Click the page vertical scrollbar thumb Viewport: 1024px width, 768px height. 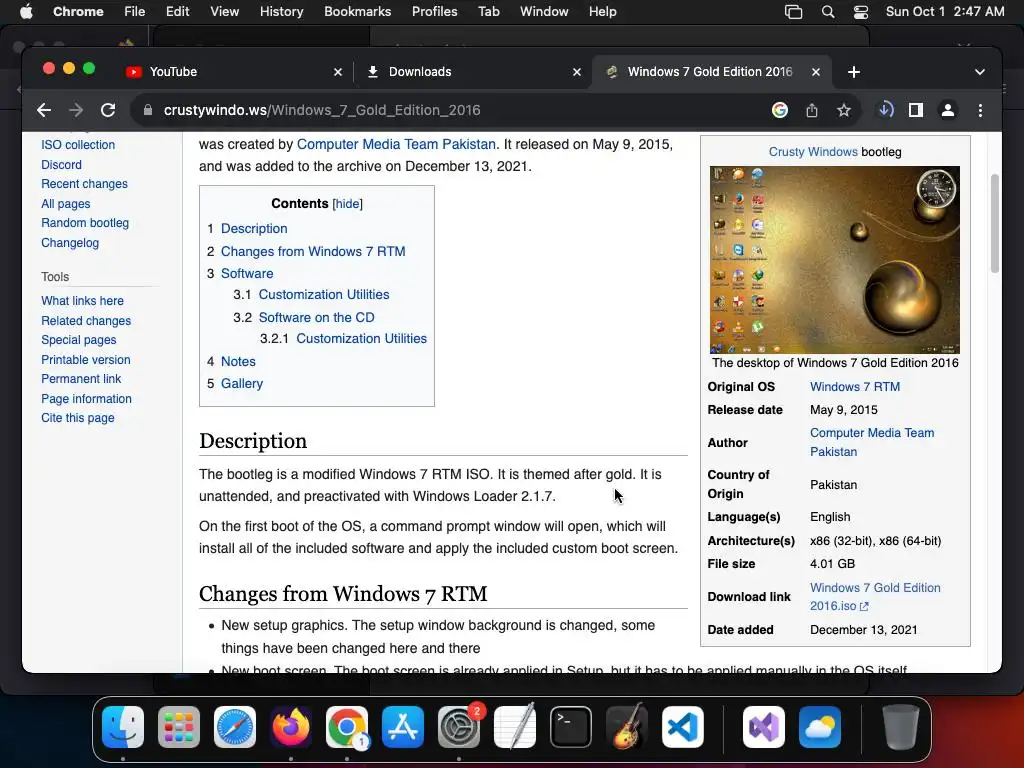(995, 223)
